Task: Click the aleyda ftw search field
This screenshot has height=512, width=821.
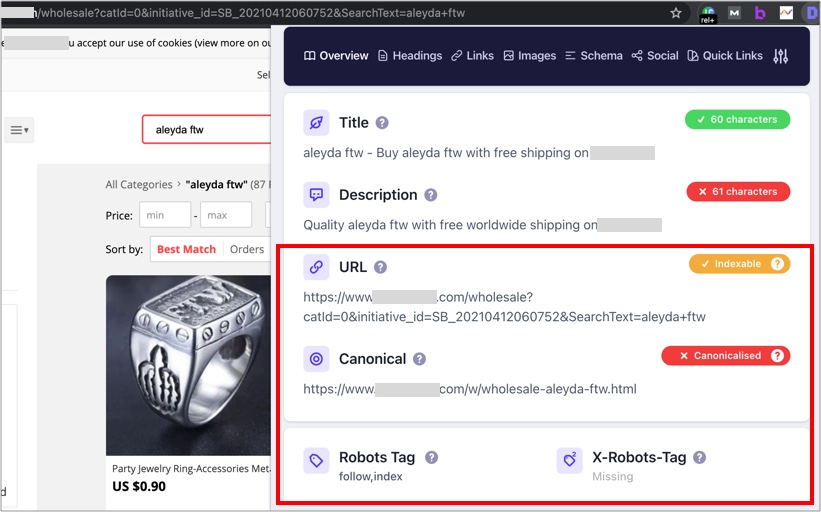Action: point(207,129)
